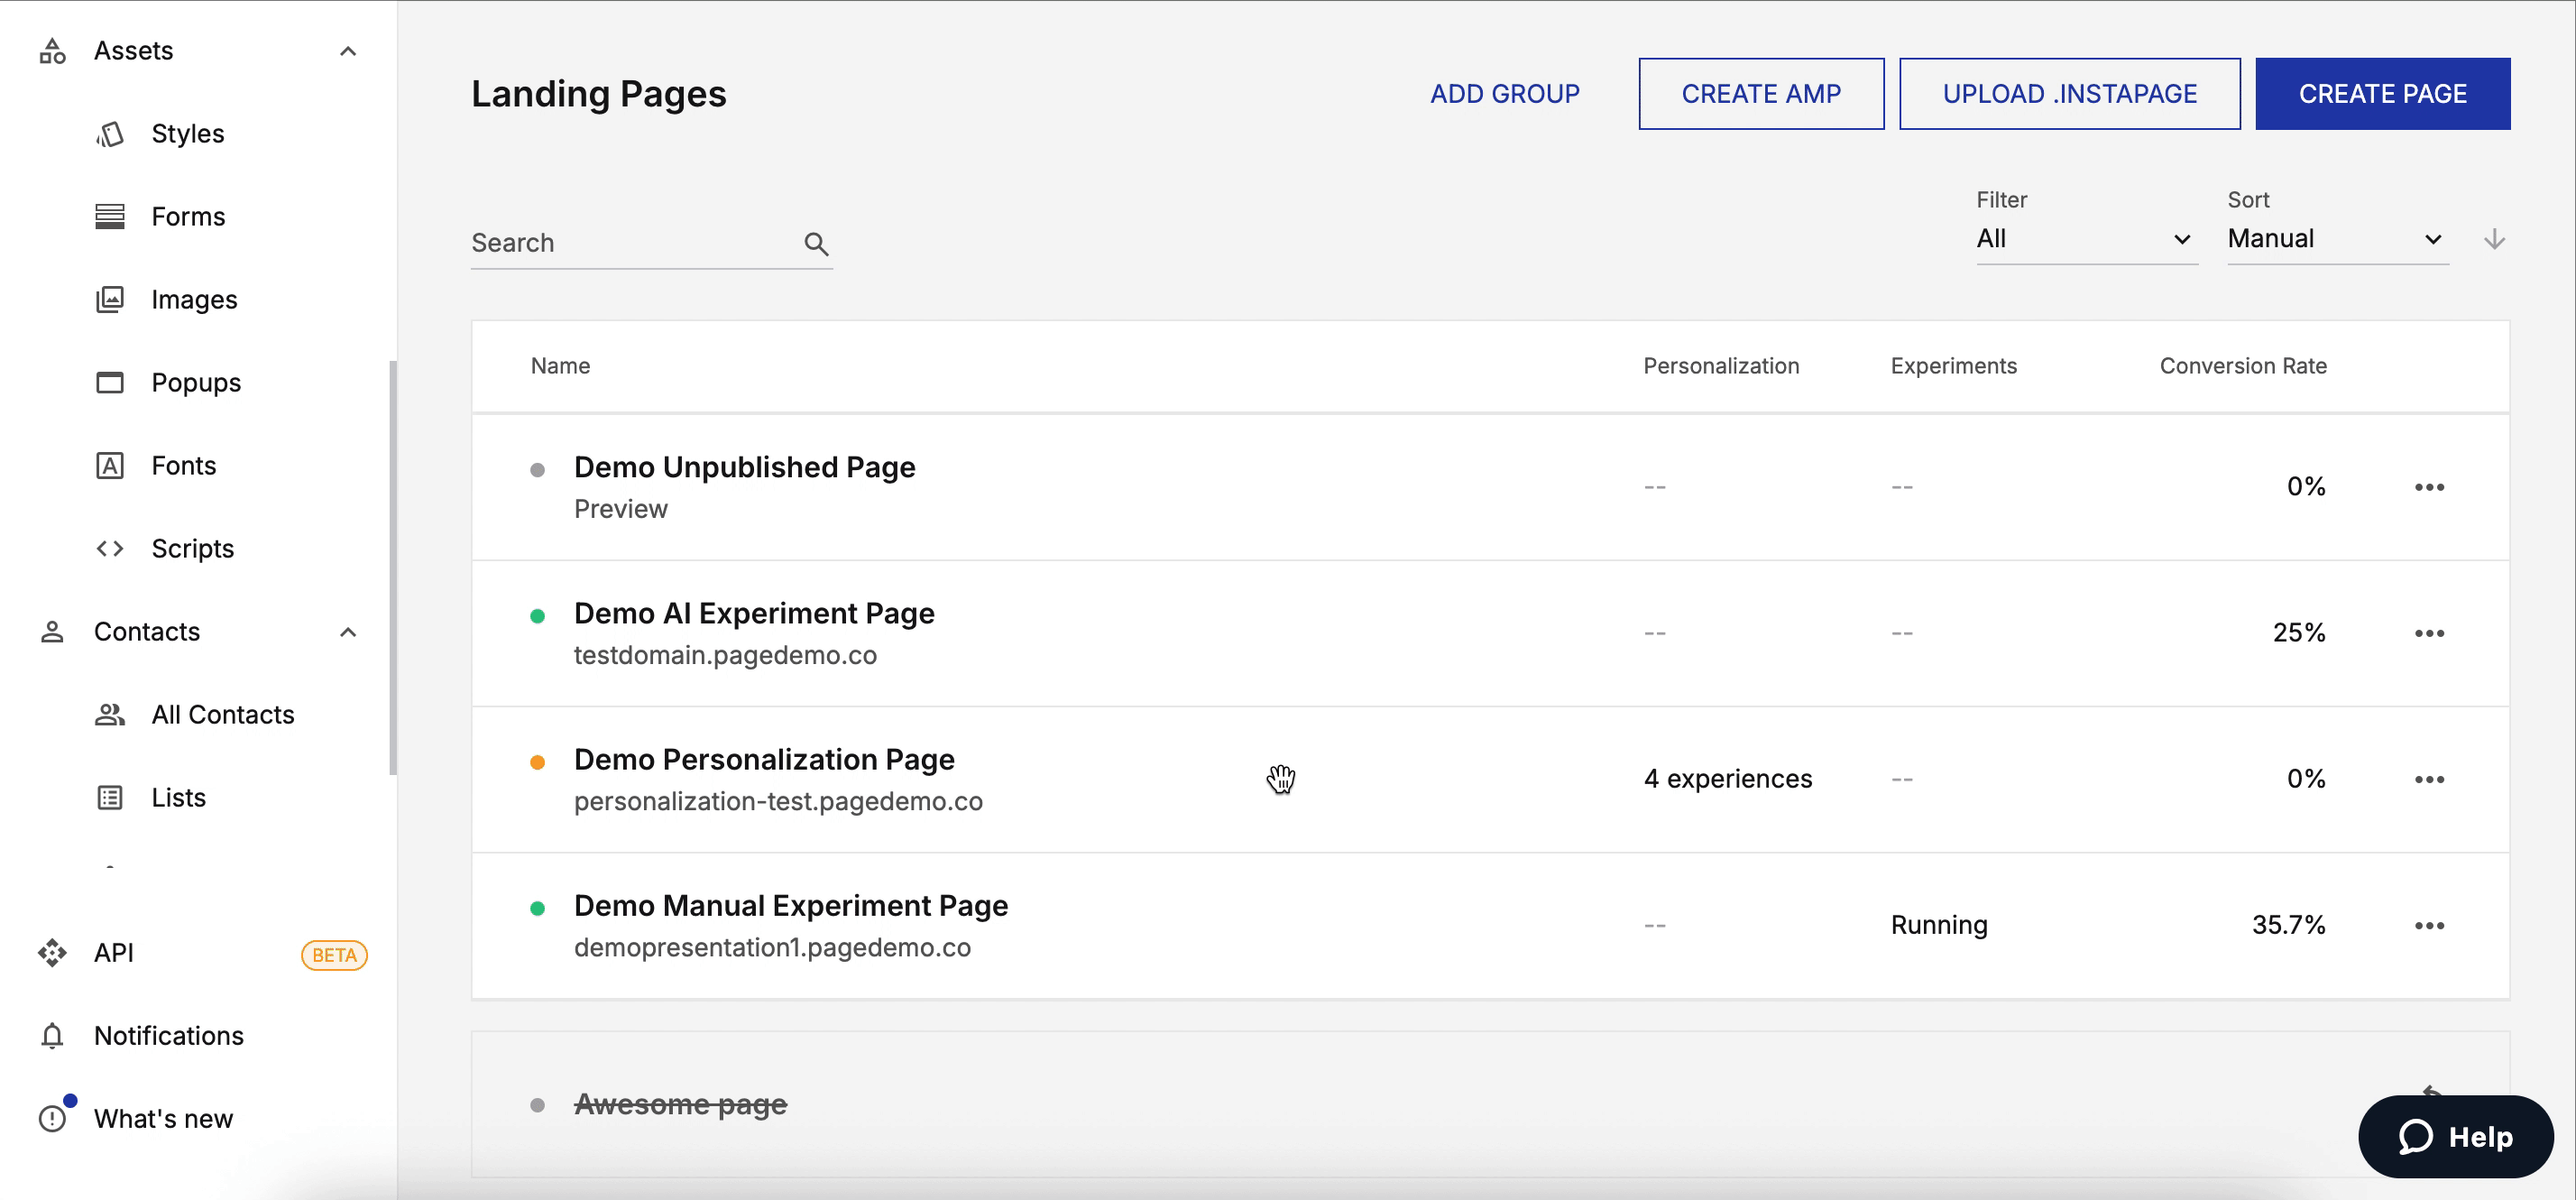
Task: Open options menu for Demo Unpublished Page
Action: tap(2429, 487)
